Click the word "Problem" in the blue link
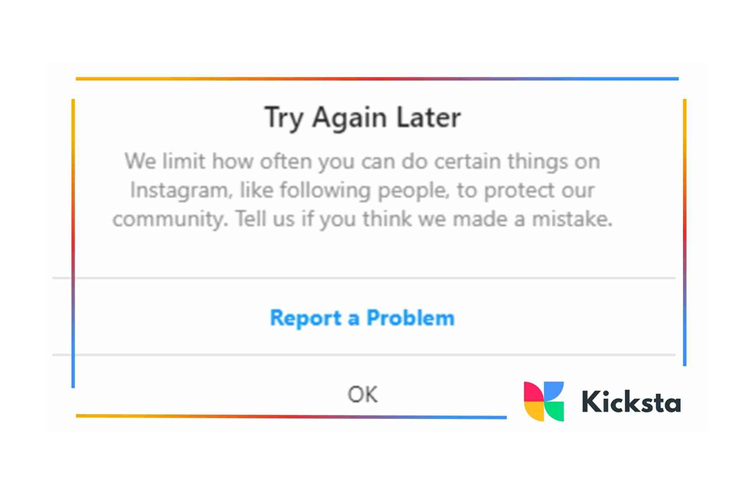Image resolution: width=750 pixels, height=500 pixels. pos(410,318)
